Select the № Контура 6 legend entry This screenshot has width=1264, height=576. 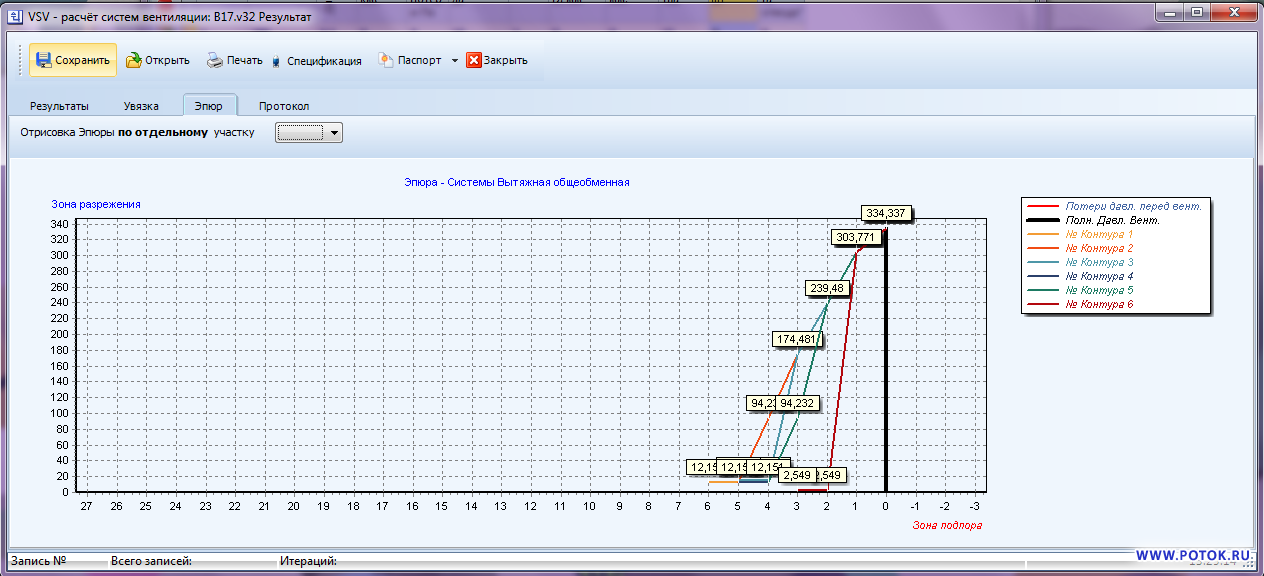coord(1099,304)
